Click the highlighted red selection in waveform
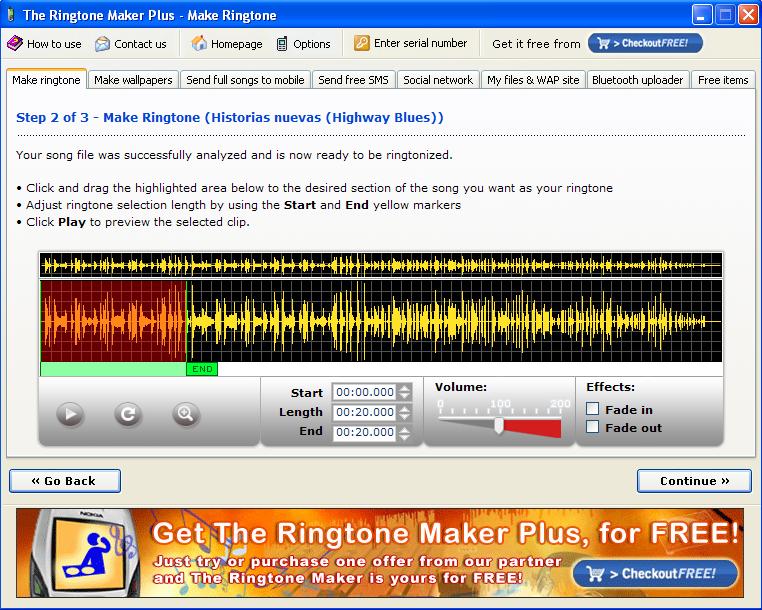The width and height of the screenshot is (762, 610). [x=113, y=321]
